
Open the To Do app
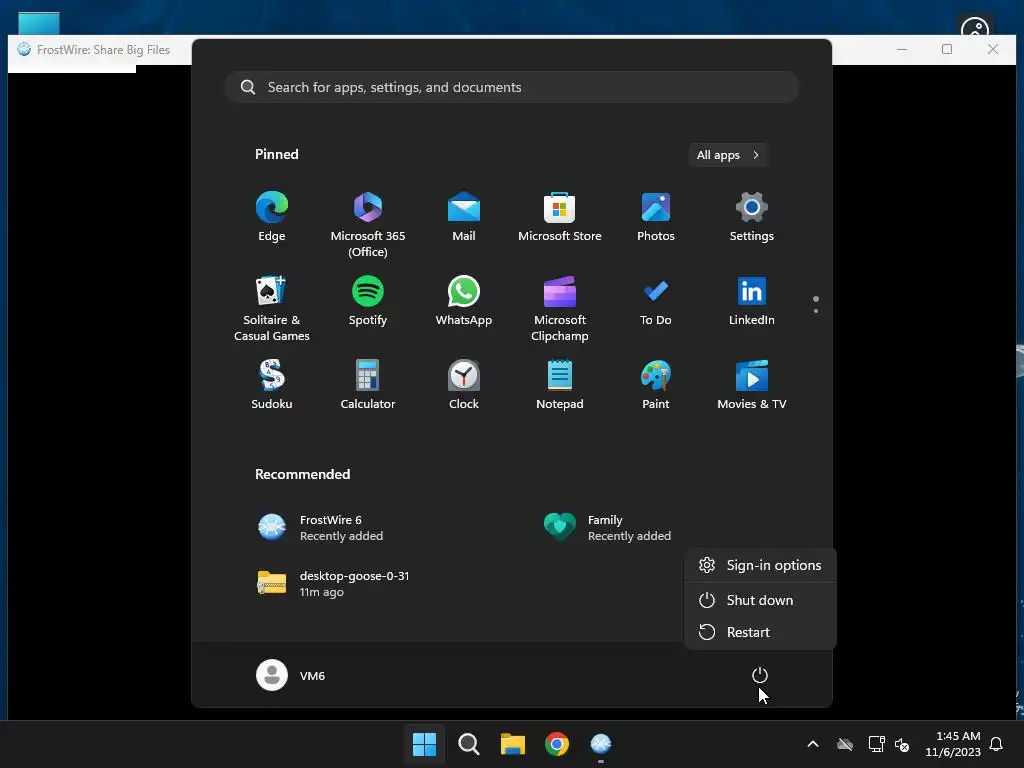pyautogui.click(x=656, y=301)
